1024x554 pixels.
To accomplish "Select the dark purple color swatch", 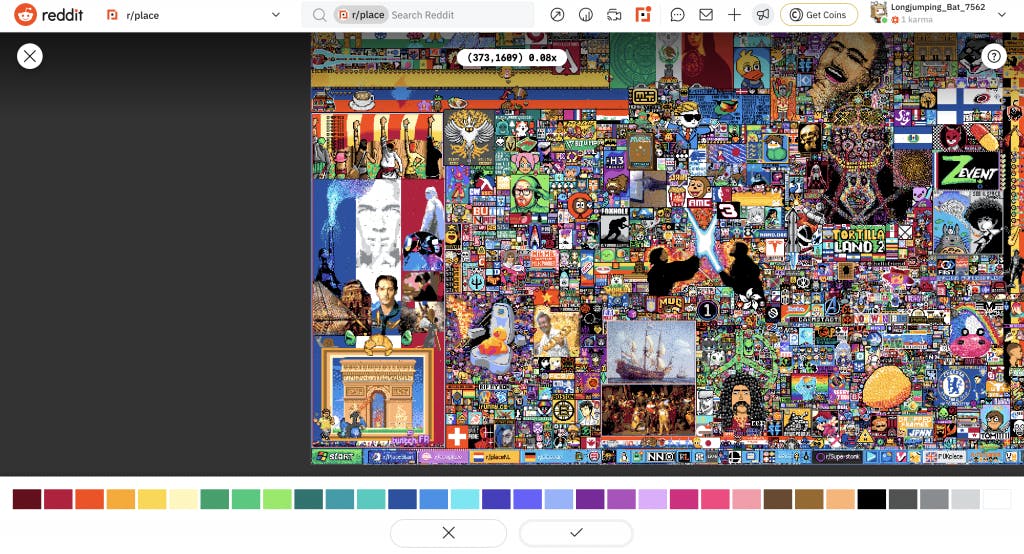I will (590, 499).
